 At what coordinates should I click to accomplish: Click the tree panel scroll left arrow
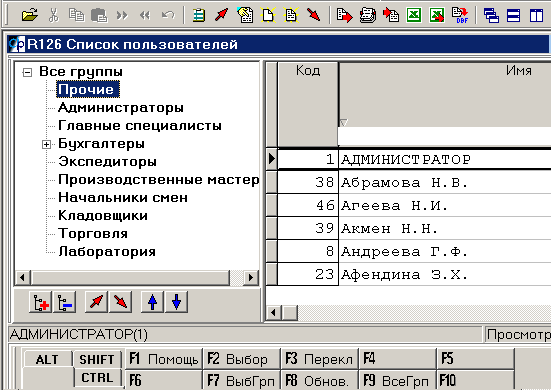point(22,278)
